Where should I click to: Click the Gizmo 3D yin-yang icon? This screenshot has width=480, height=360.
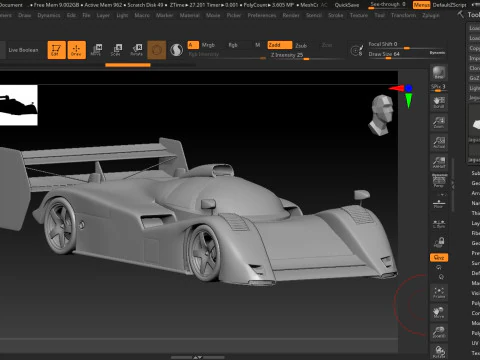point(176,50)
